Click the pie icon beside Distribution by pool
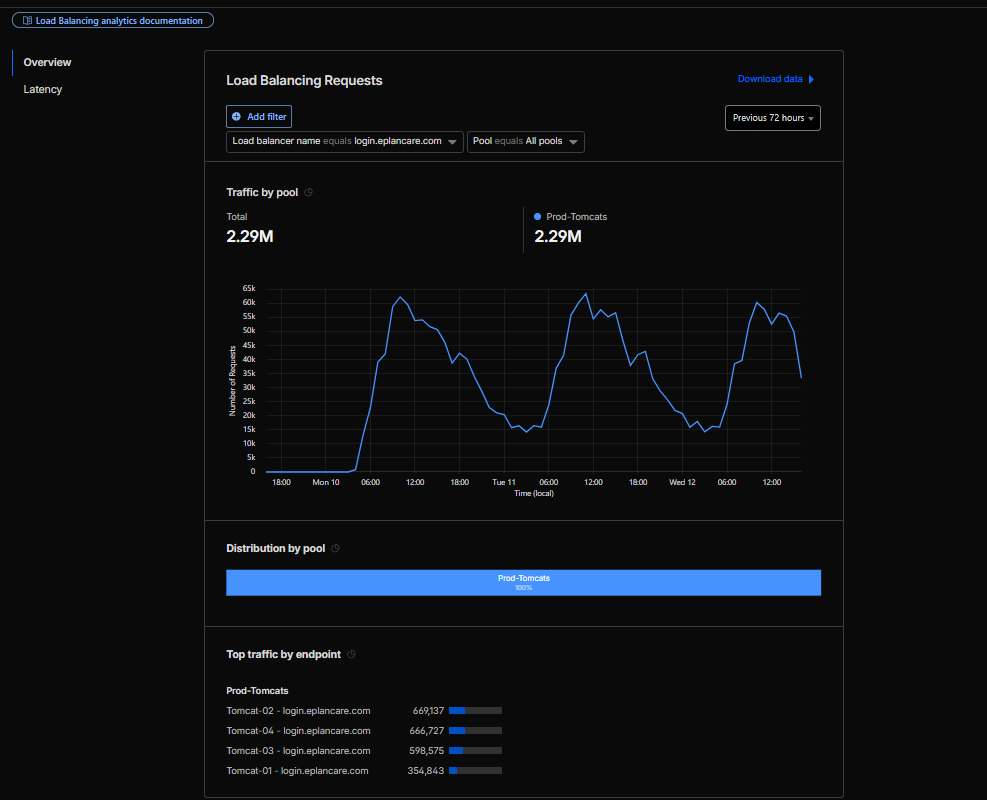This screenshot has width=987, height=800. click(335, 548)
